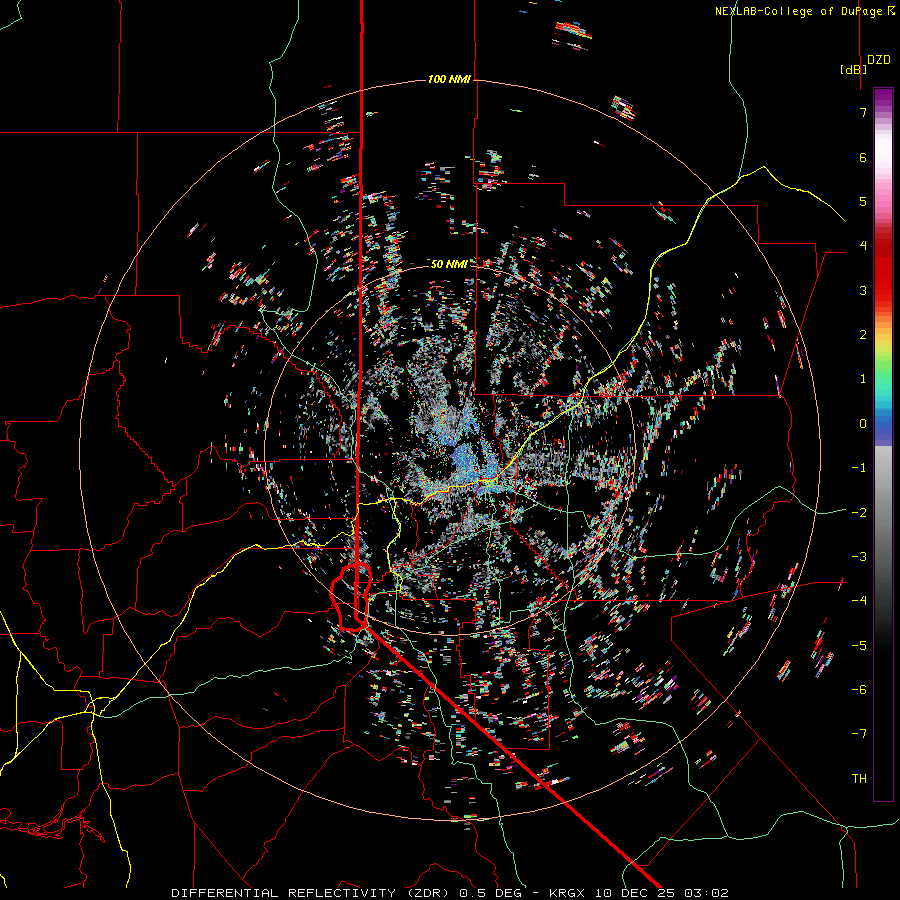Click the -1 dB value on color scale
This screenshot has height=900, width=900.
coord(859,468)
